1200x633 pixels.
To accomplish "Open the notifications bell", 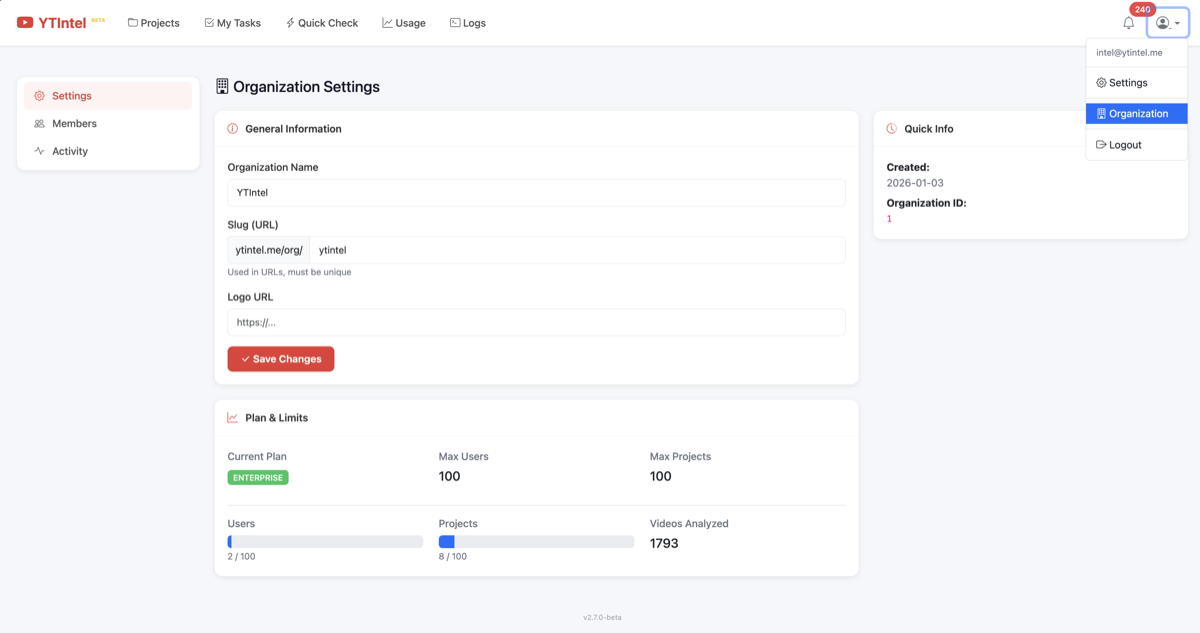I will point(1128,23).
